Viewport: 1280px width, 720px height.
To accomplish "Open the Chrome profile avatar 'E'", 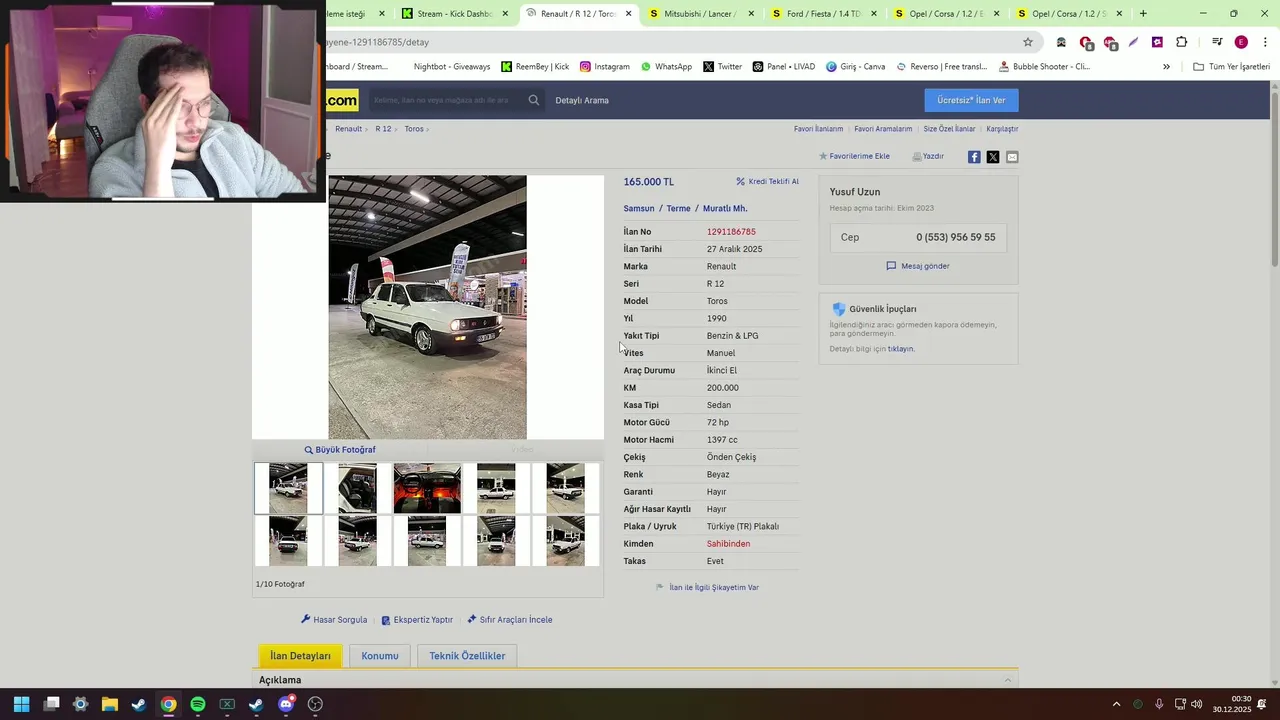I will tap(1241, 42).
